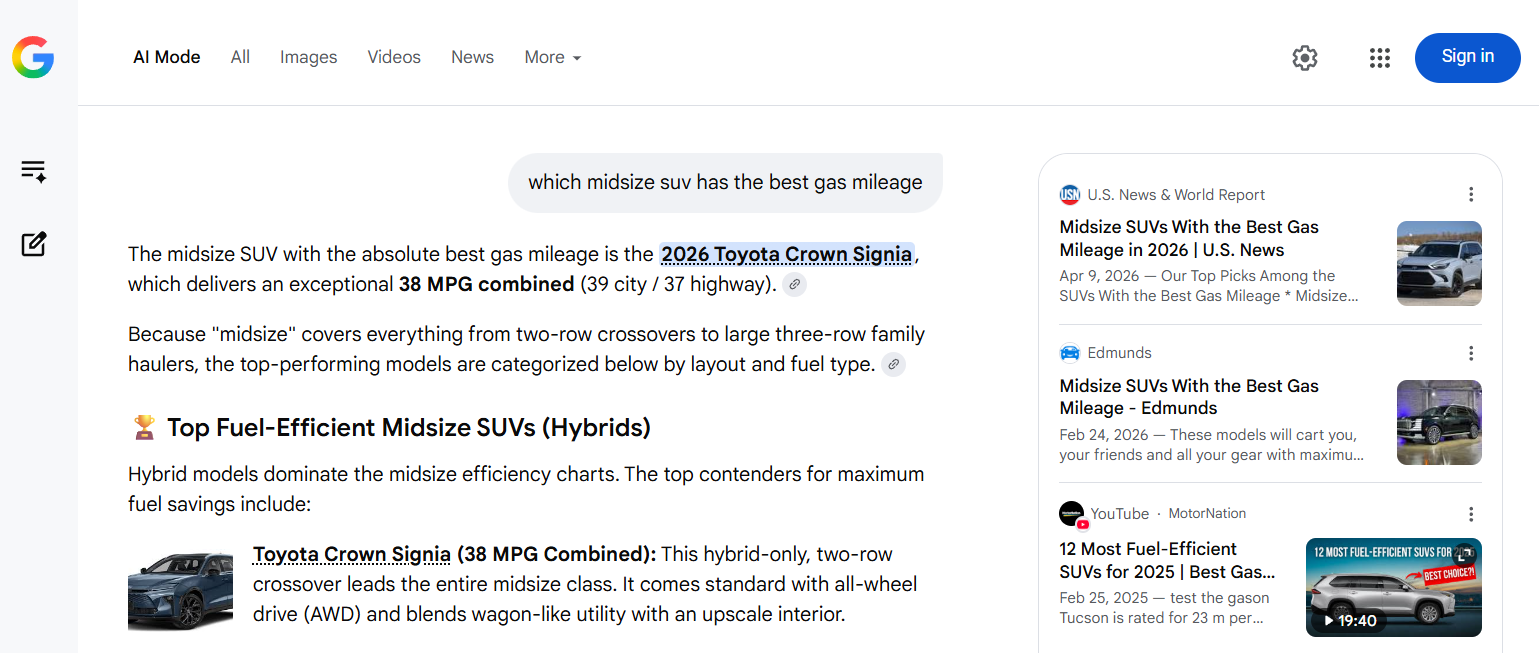Screen dimensions: 1539x653
Task: Open the AI Mode history icon
Action: point(34,171)
